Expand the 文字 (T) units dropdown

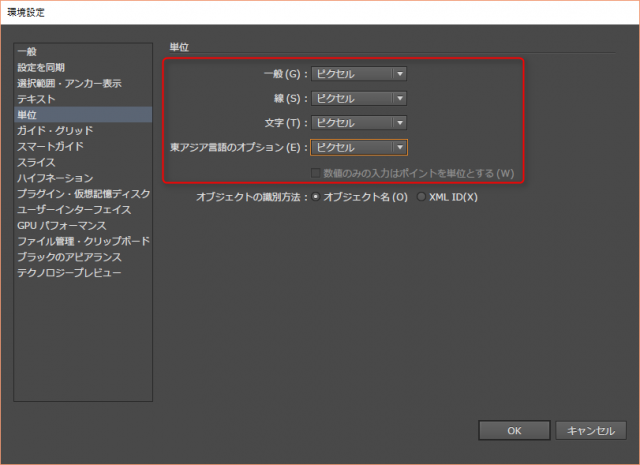[x=359, y=122]
